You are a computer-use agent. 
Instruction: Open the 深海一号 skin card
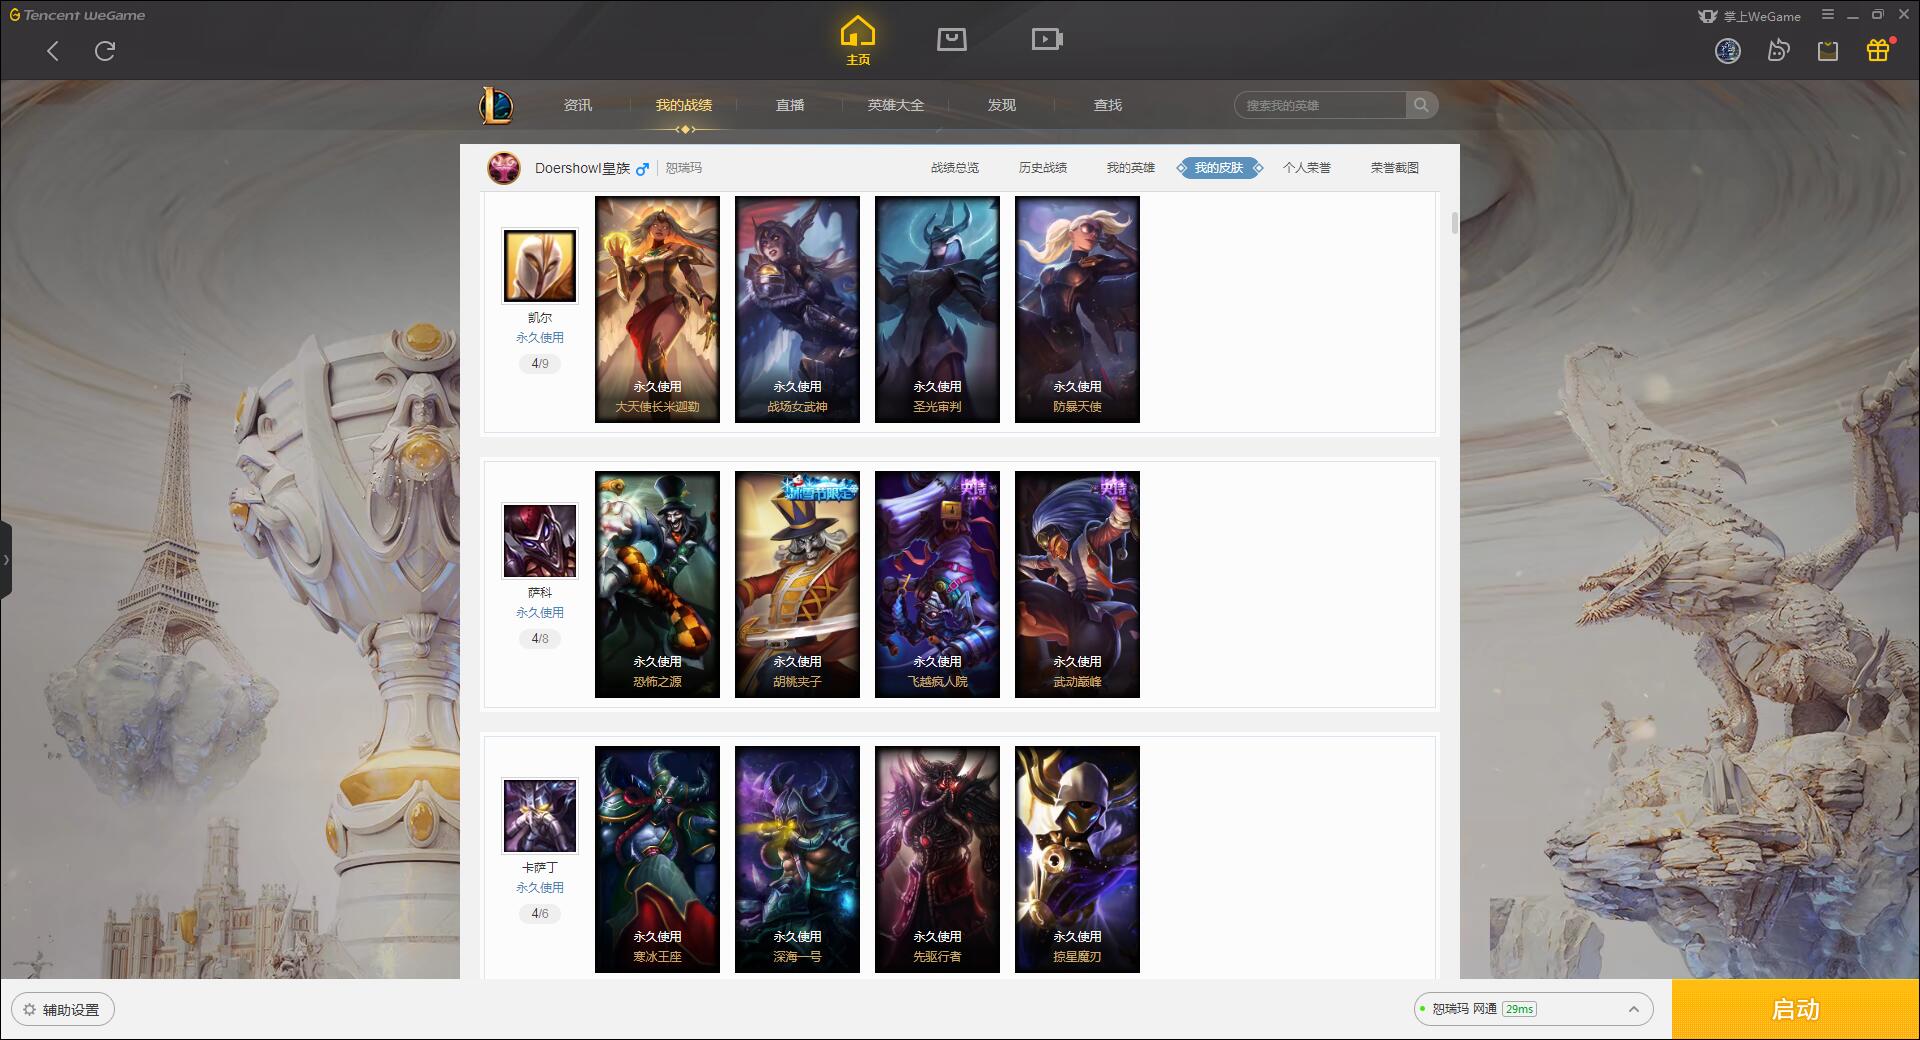[797, 859]
